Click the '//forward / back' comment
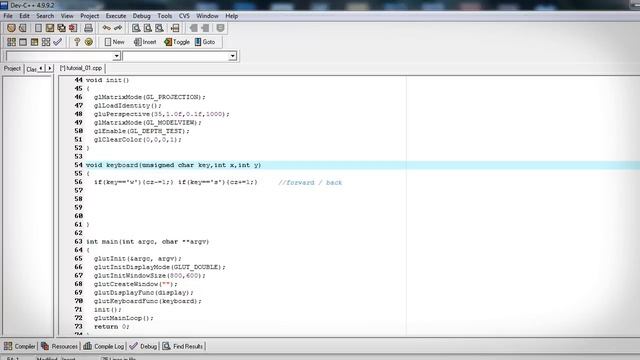The width and height of the screenshot is (640, 360). click(310, 182)
